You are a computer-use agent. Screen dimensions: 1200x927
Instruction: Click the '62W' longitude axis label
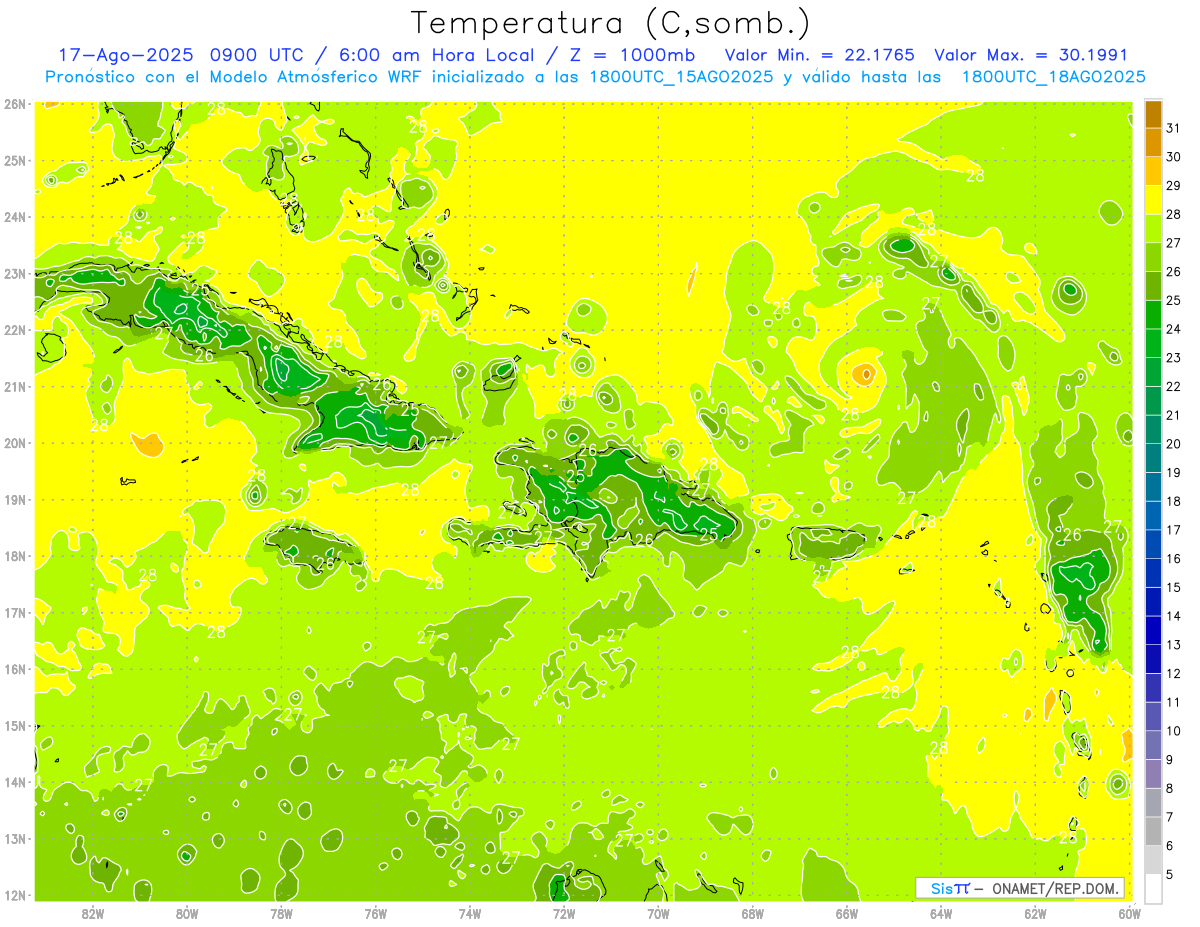pyautogui.click(x=1035, y=913)
